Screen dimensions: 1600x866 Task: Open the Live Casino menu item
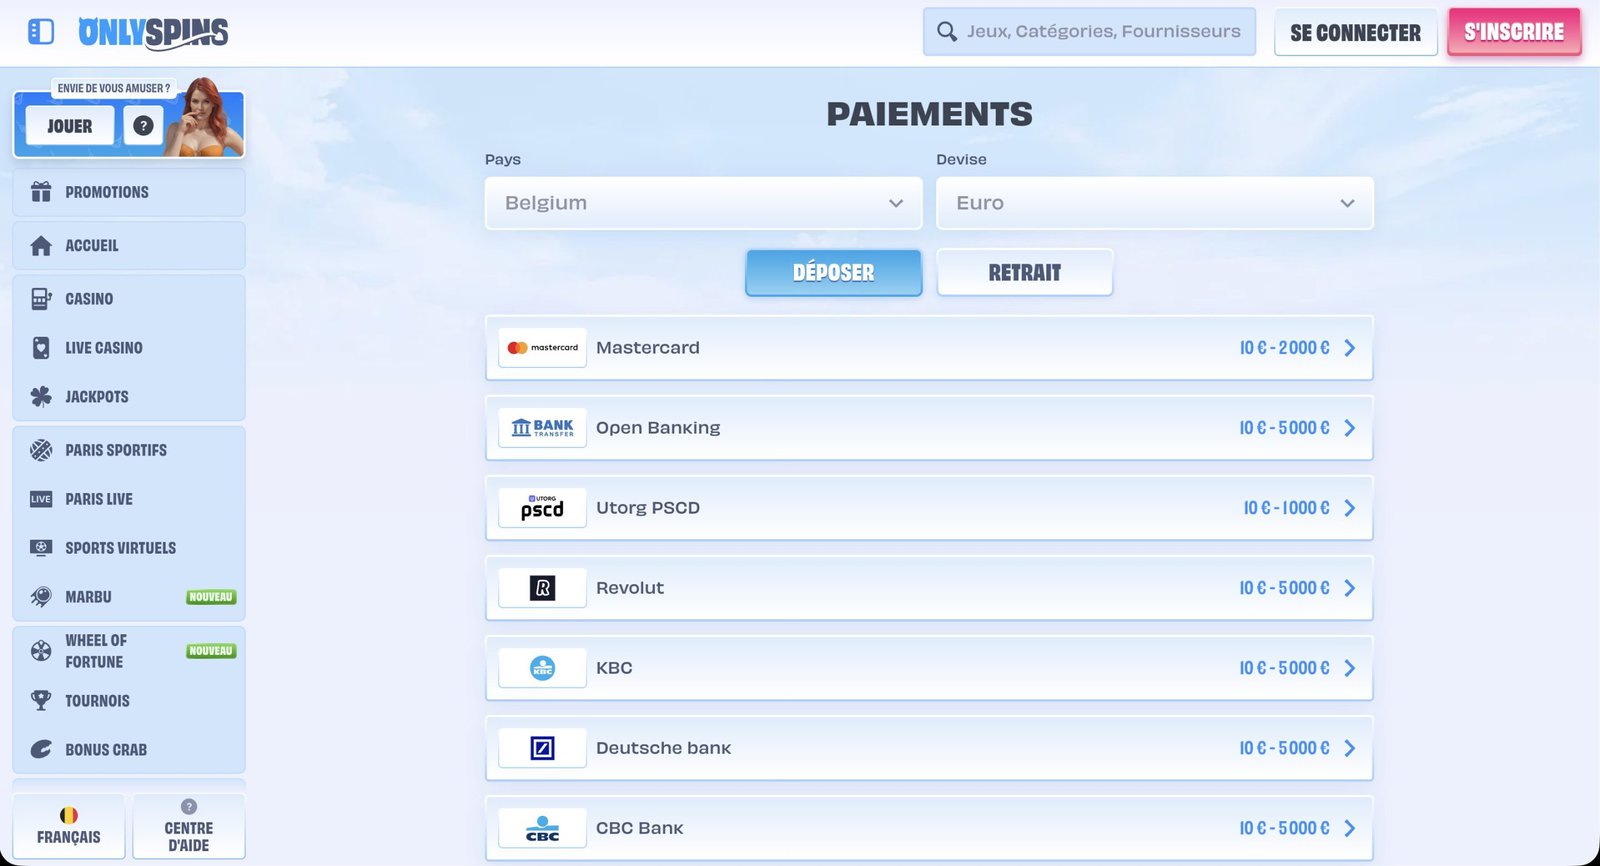coord(104,348)
